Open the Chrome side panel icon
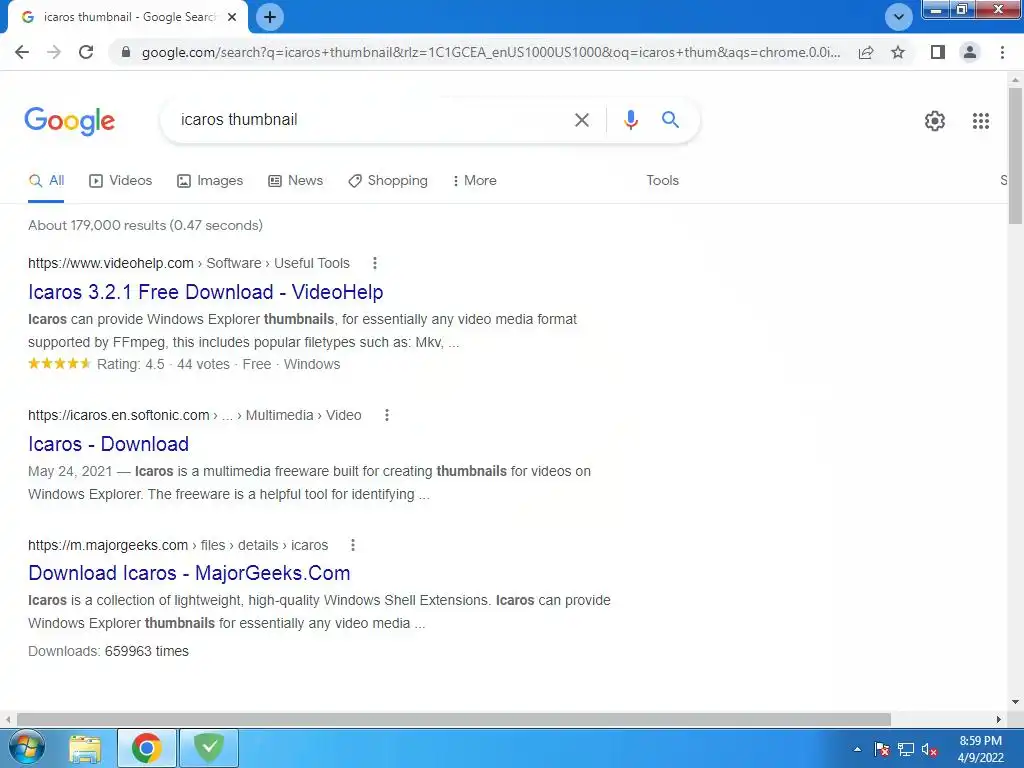The width and height of the screenshot is (1024, 768). (x=938, y=52)
